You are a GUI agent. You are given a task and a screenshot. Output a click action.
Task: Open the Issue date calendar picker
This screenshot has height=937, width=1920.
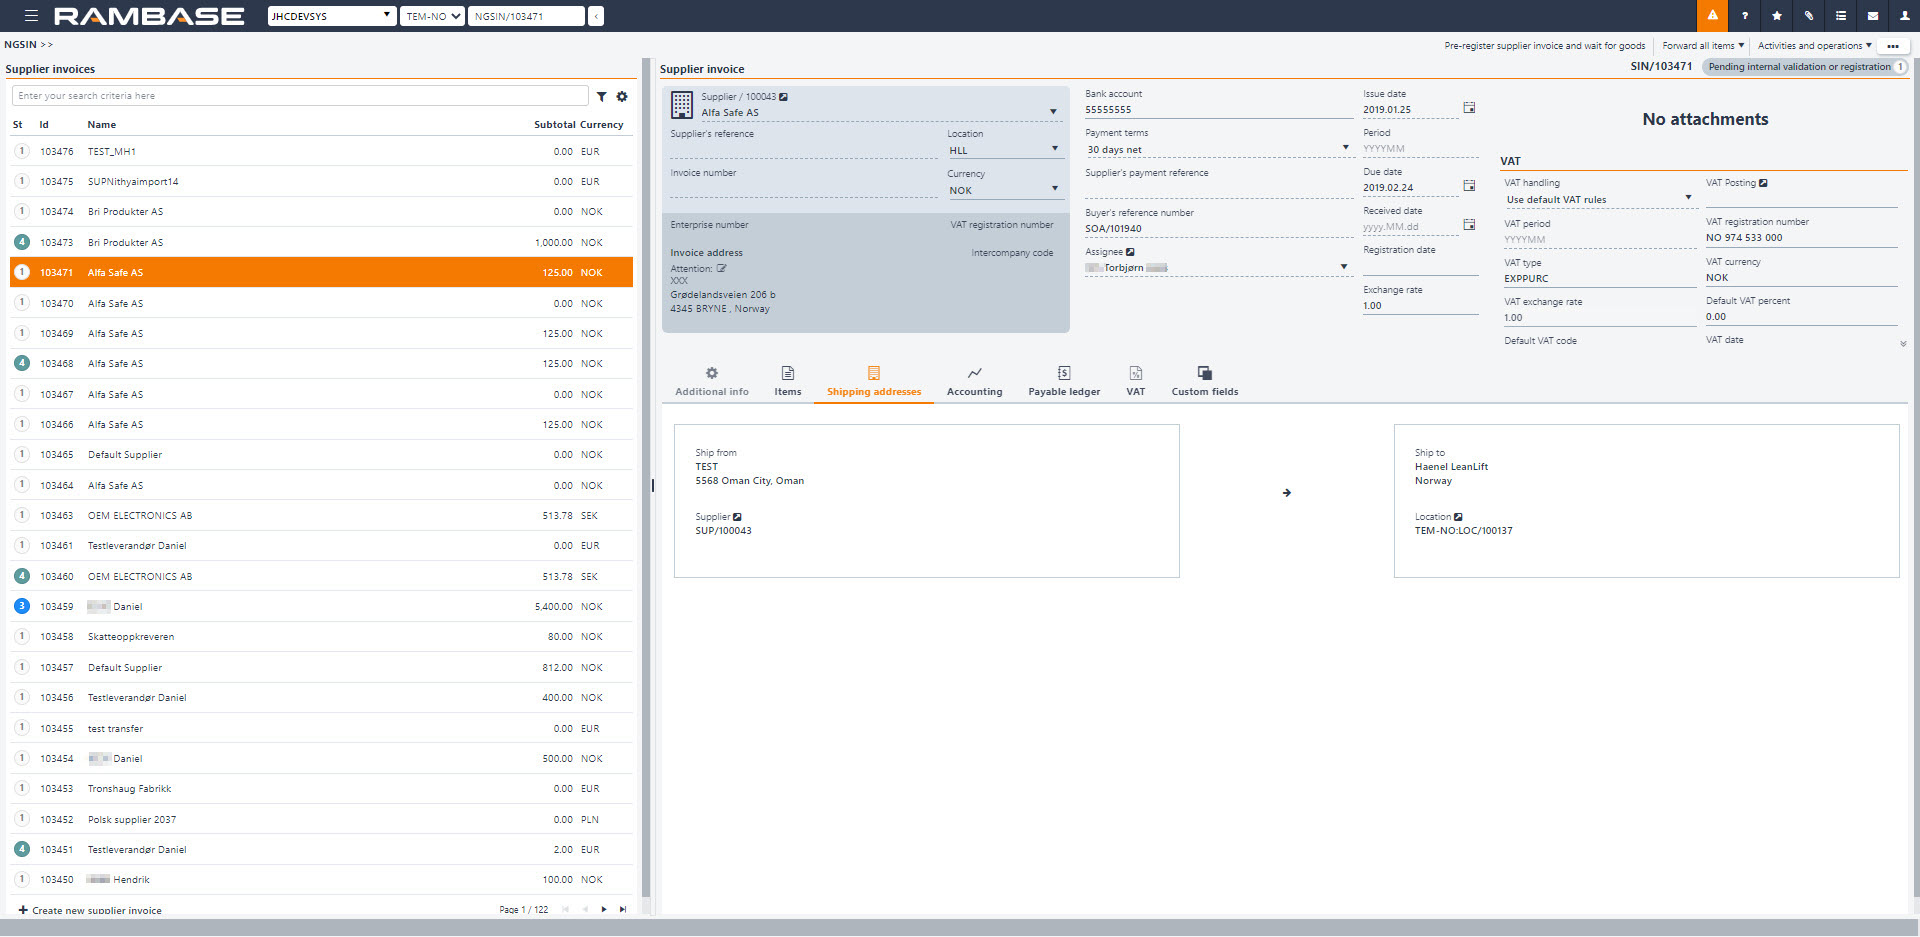(x=1469, y=108)
